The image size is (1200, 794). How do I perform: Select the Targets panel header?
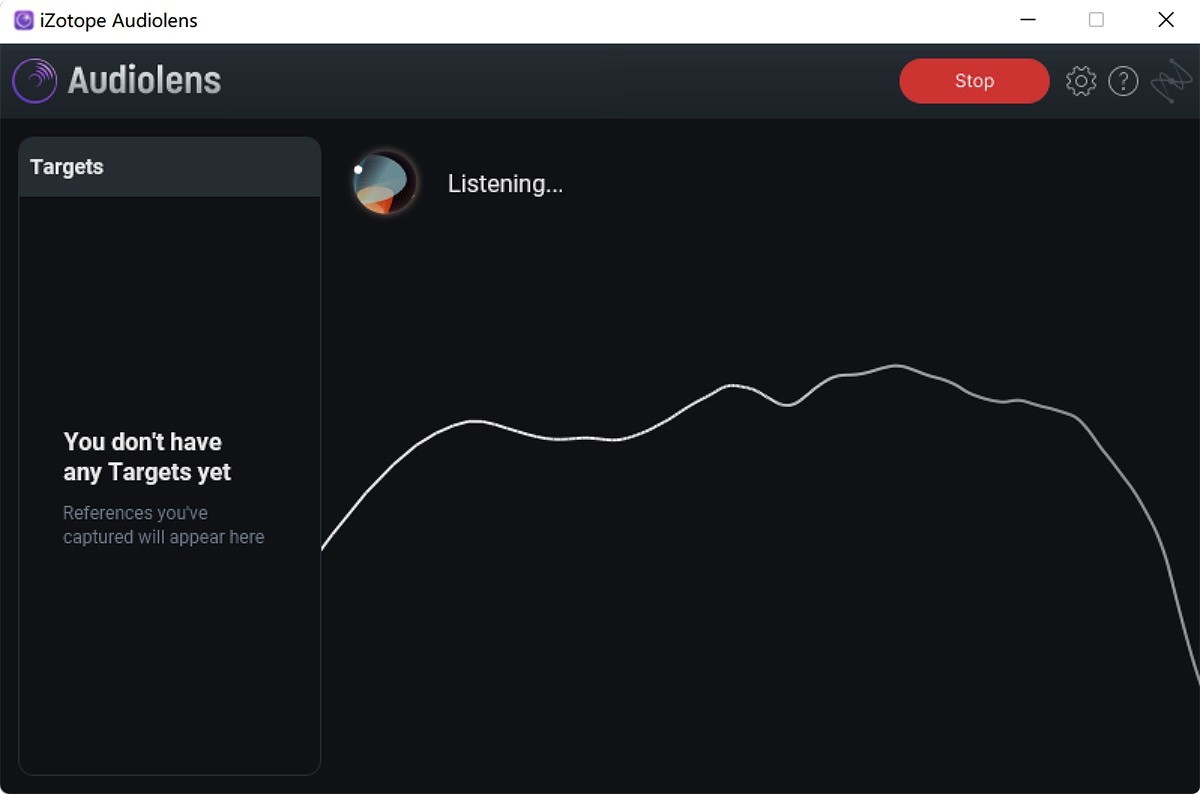[168, 167]
